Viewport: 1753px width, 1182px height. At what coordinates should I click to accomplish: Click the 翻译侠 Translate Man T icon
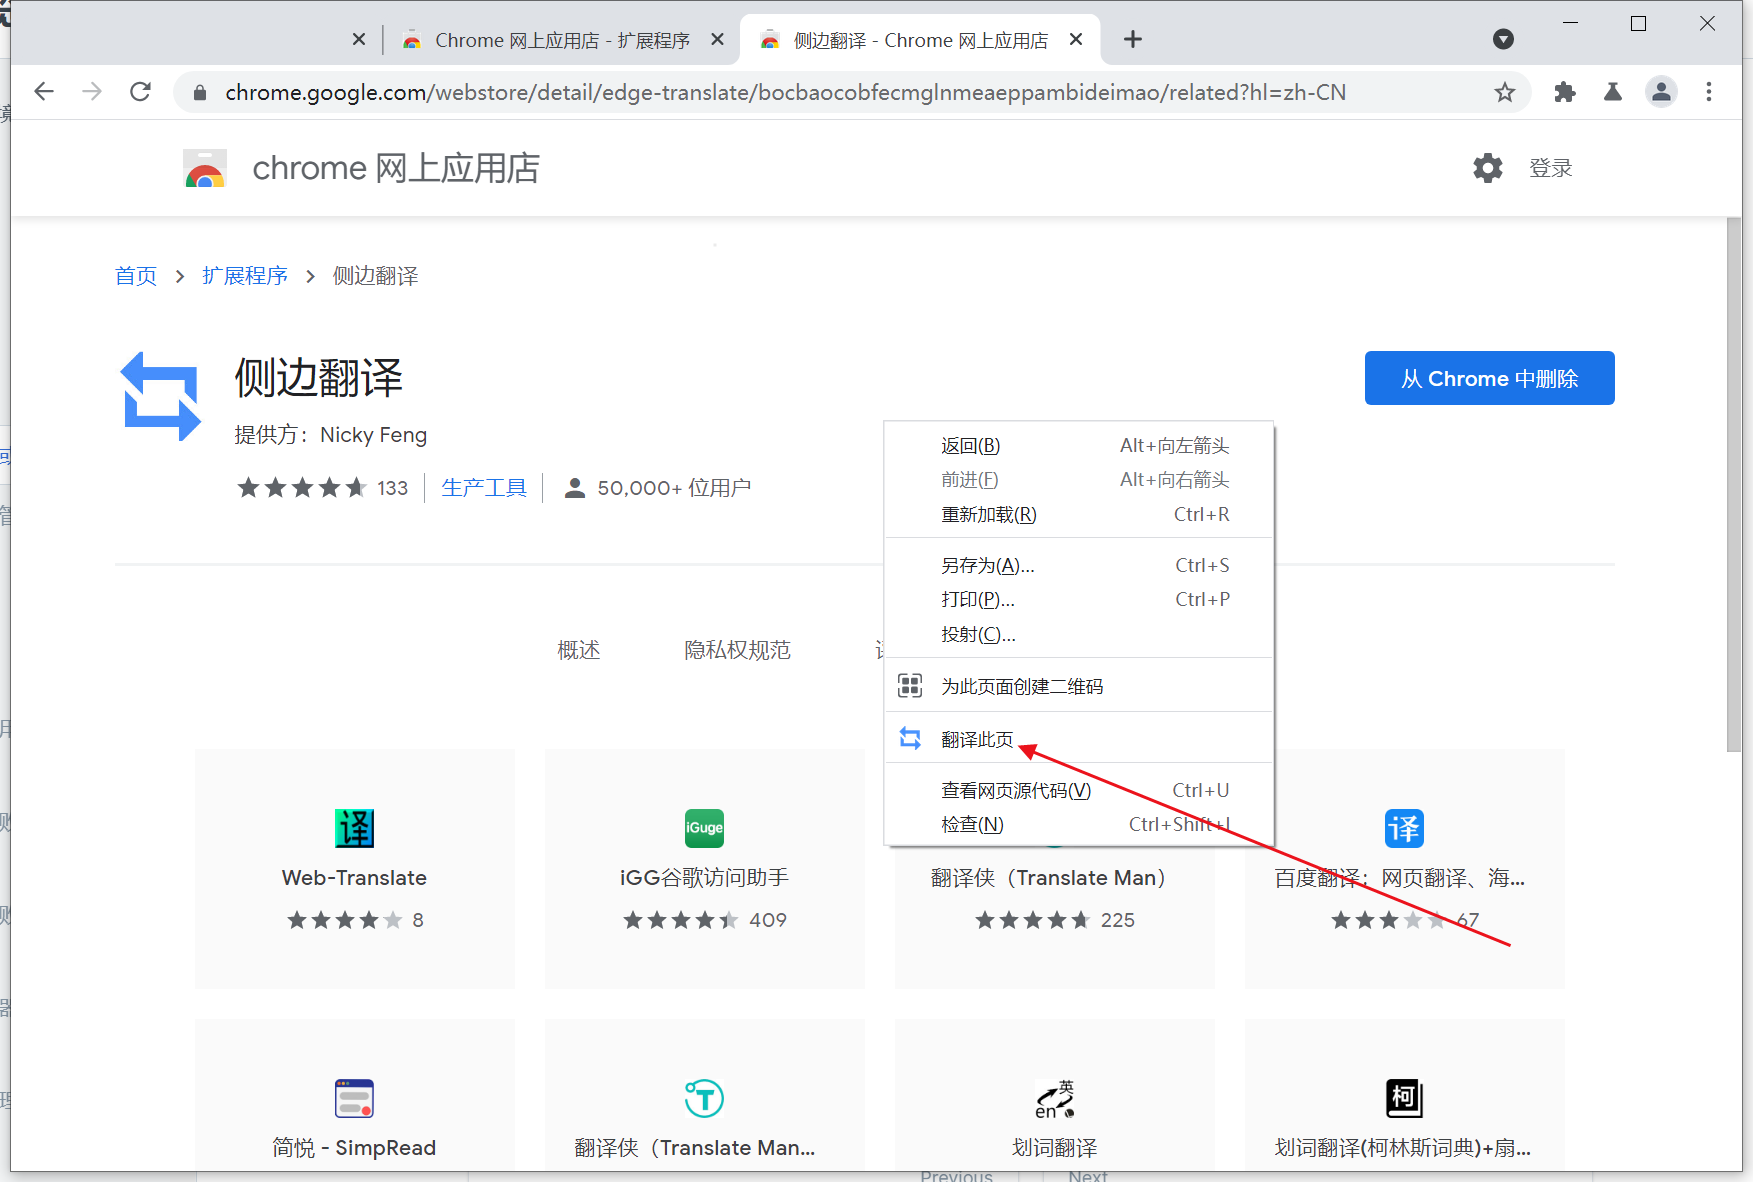(x=704, y=1098)
